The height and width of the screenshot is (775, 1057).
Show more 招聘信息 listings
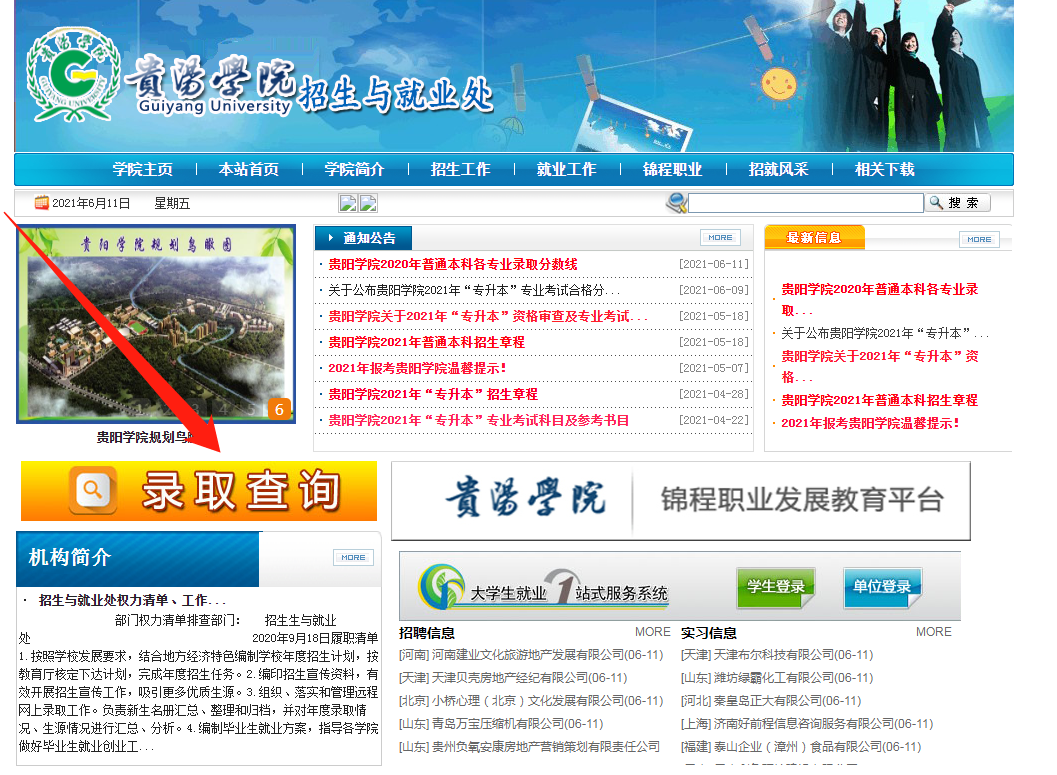(x=652, y=632)
